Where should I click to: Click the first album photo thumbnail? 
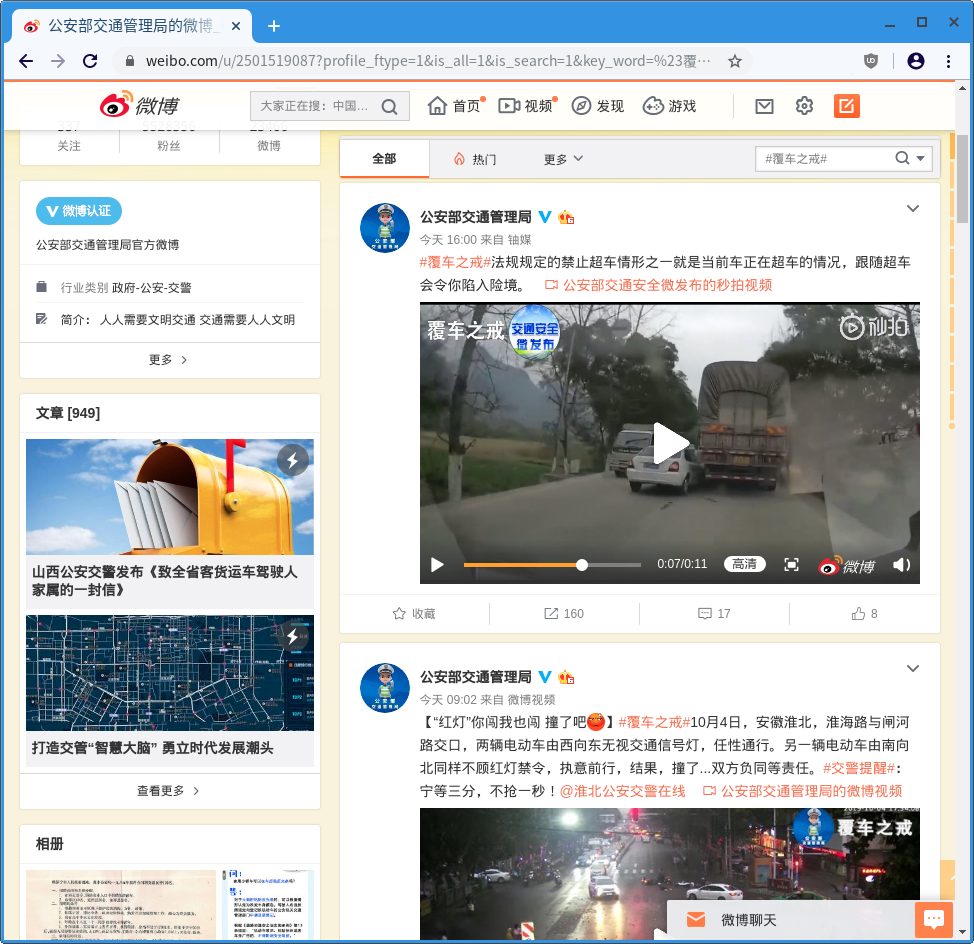121,904
